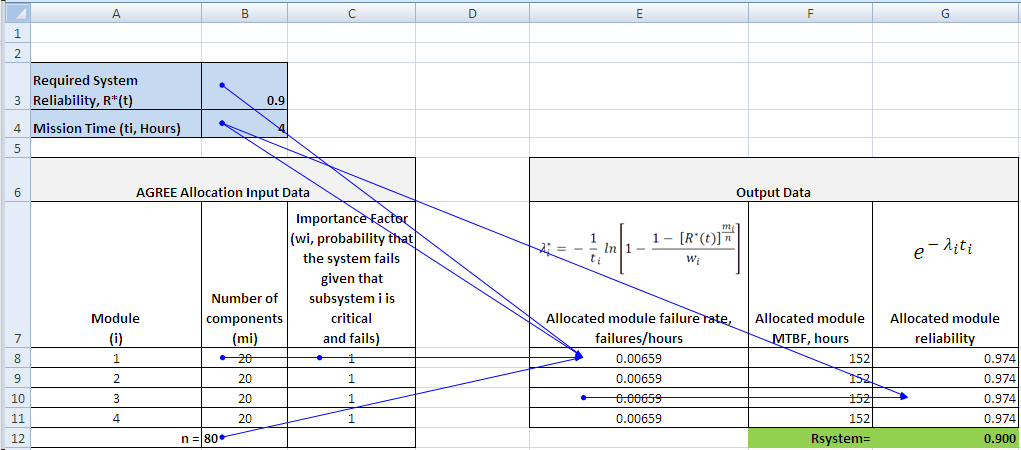Select row 9 failure rate 0.00659
Image resolution: width=1021 pixels, height=450 pixels.
(x=639, y=378)
